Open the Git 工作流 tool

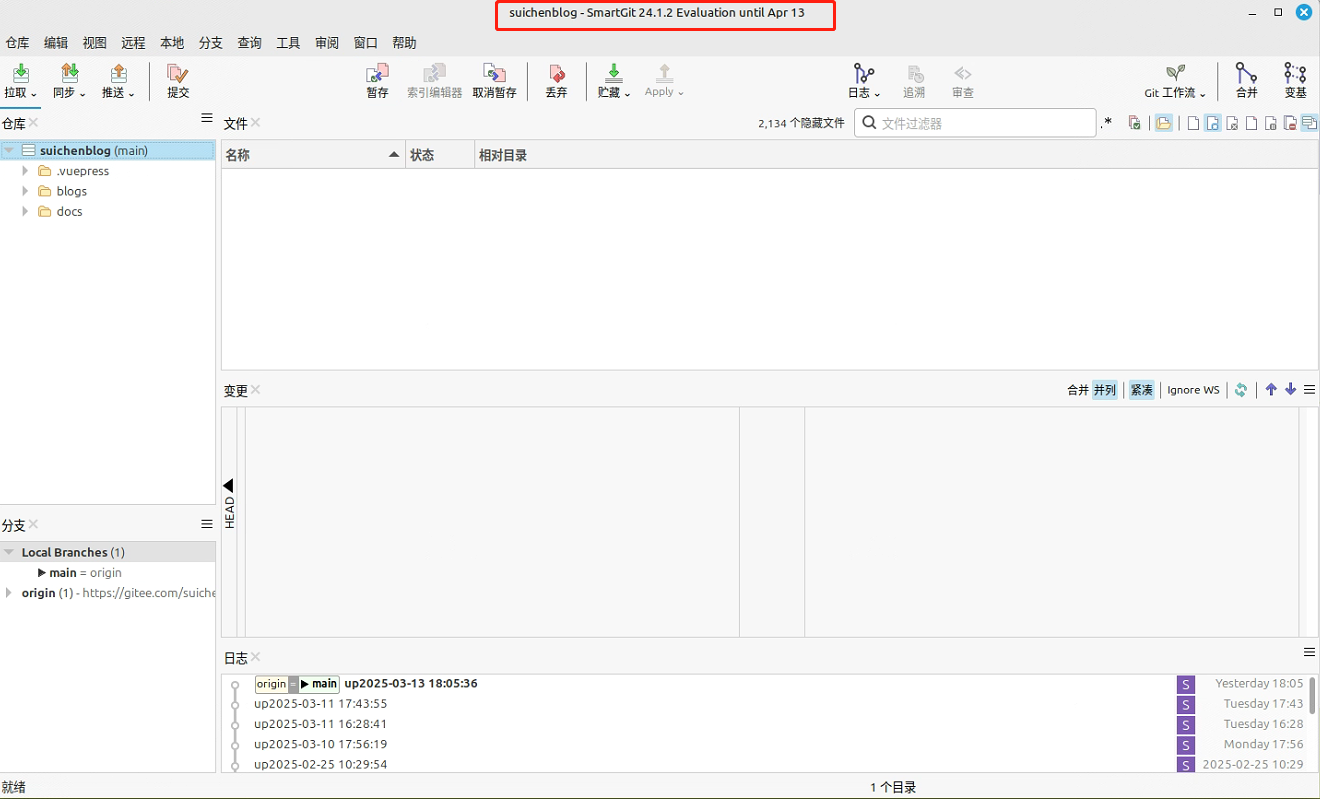tap(1172, 80)
